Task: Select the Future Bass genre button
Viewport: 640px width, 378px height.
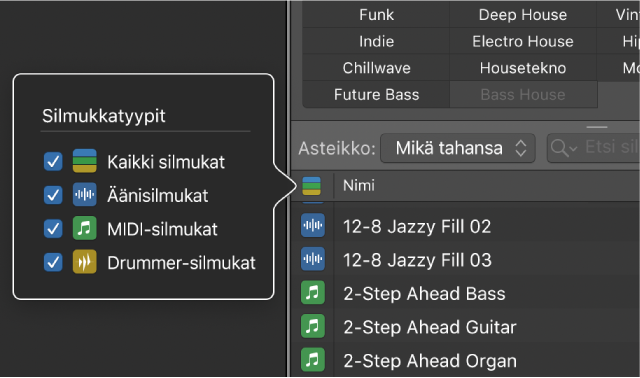Action: [x=376, y=94]
